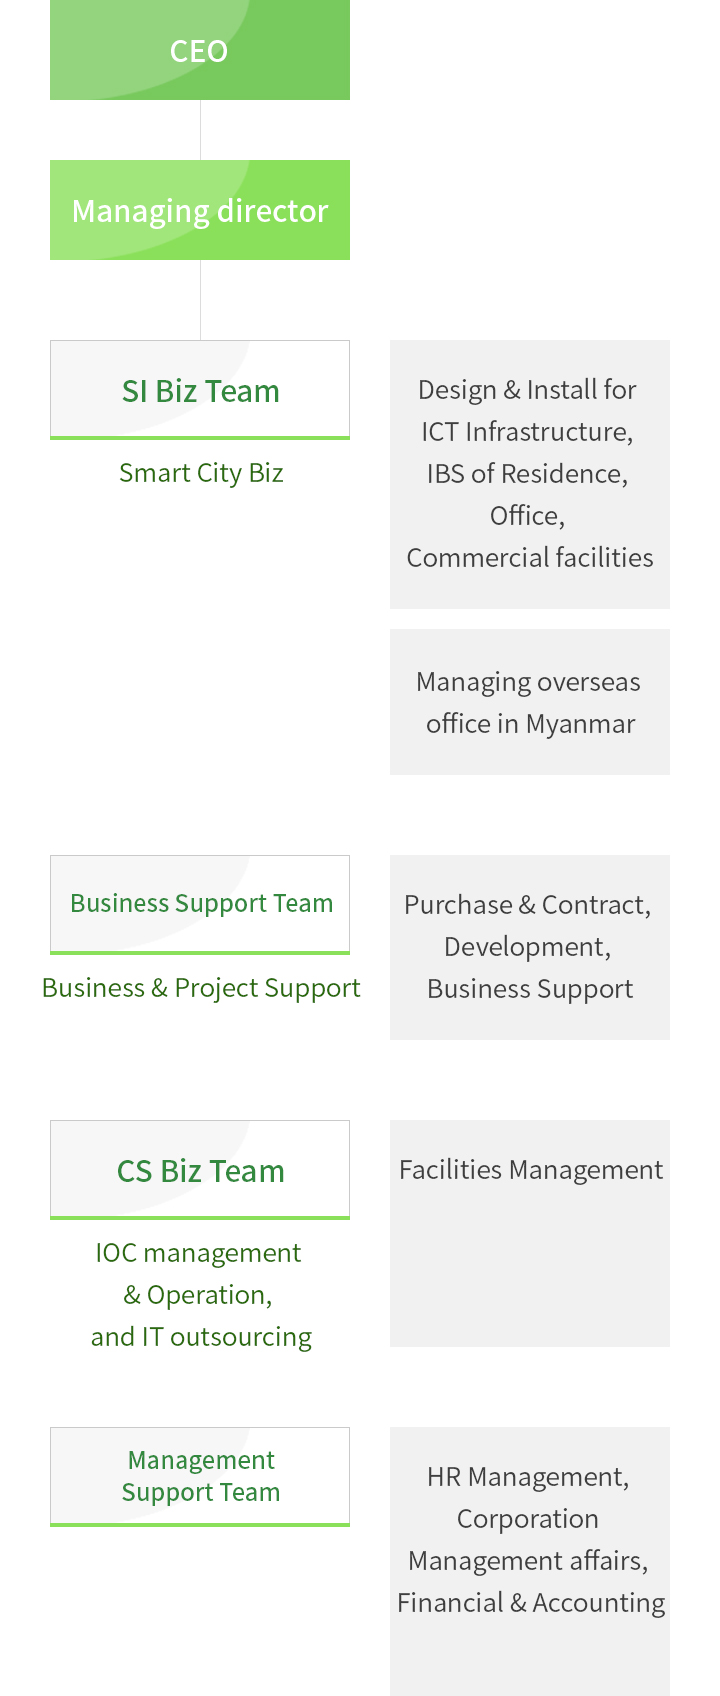Screen dimensions: 720x1696
Task: Open the Business Support Team box
Action: (x=200, y=905)
